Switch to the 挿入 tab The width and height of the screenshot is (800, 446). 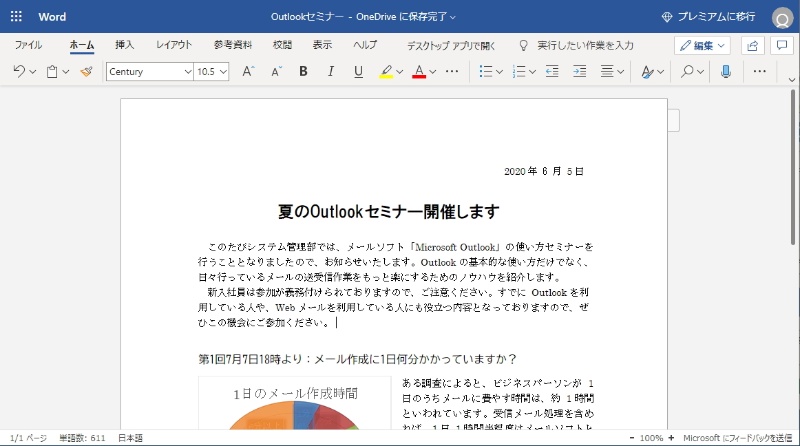pyautogui.click(x=125, y=45)
